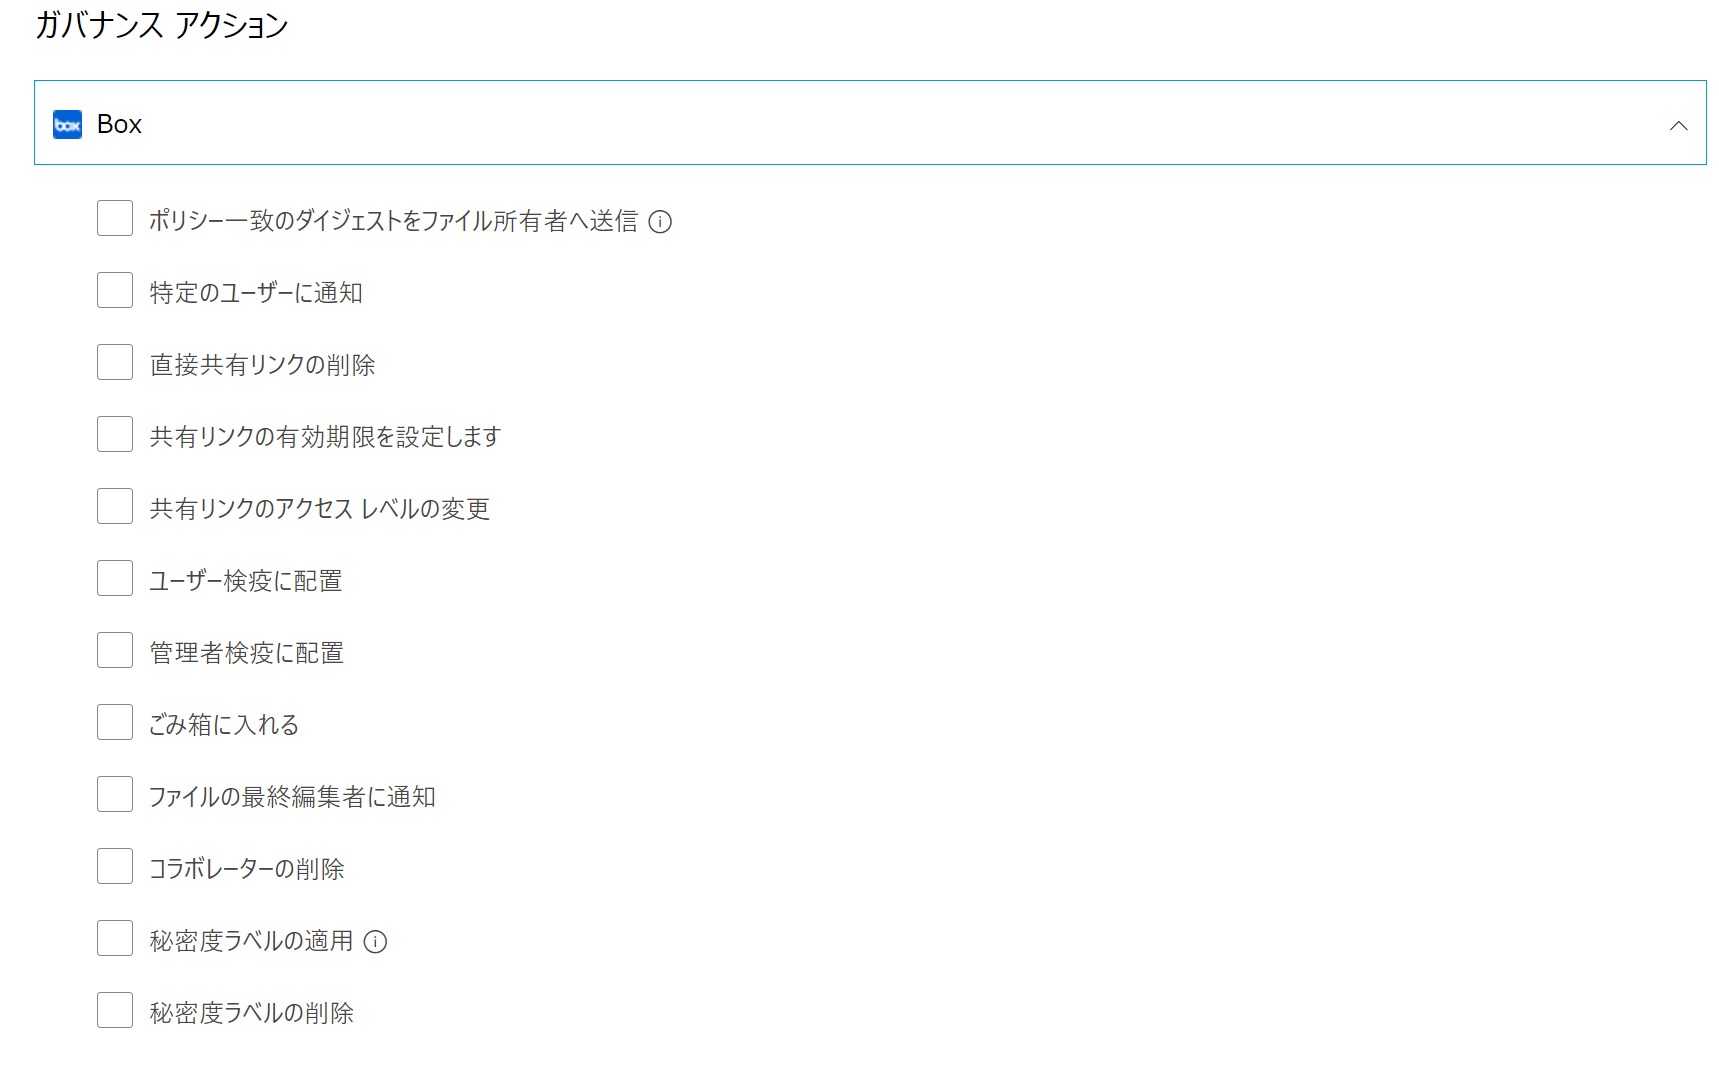Viewport: 1719px width, 1070px height.
Task: Enable 直接共有リンクの削除
Action: tap(114, 361)
